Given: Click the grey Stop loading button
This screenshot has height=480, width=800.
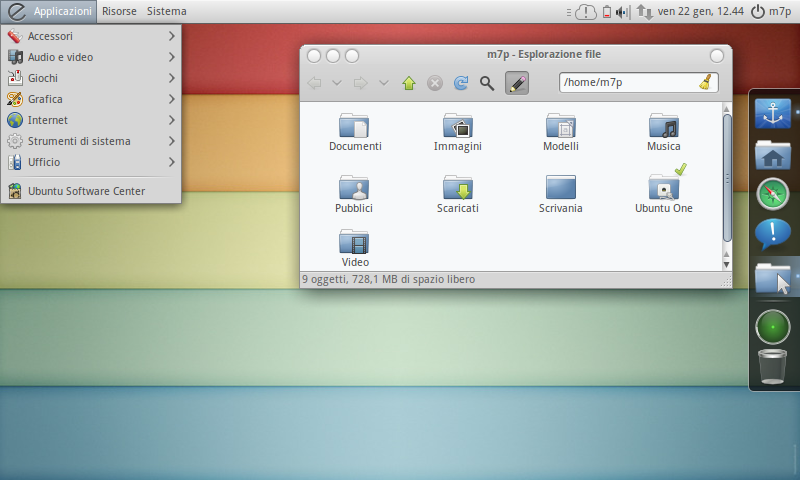Looking at the screenshot, I should click(435, 83).
